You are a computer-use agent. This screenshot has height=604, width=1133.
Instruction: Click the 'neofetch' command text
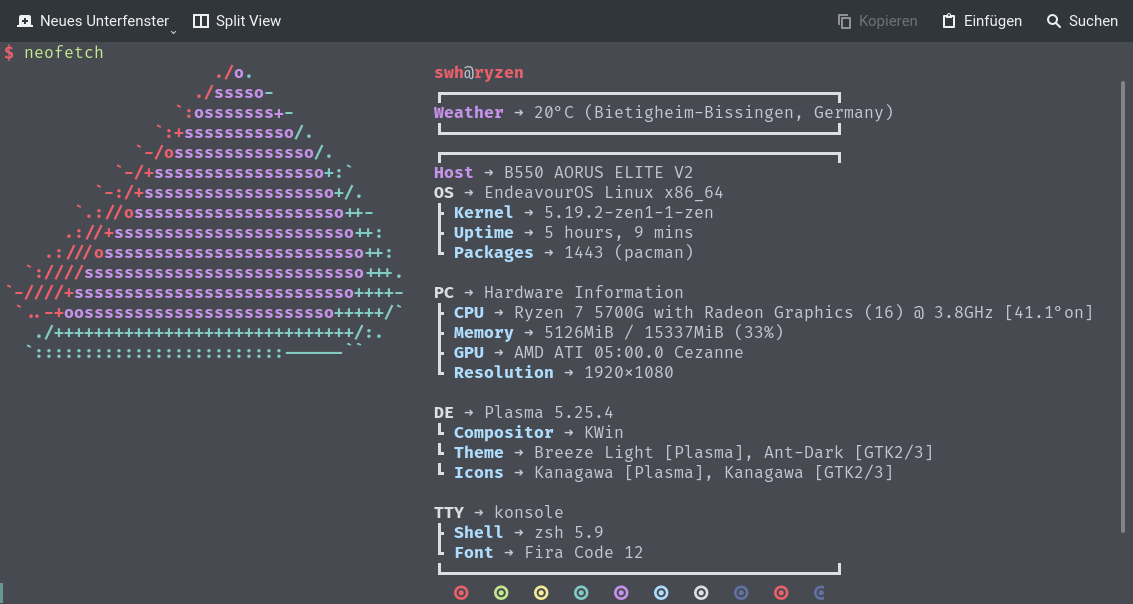64,52
